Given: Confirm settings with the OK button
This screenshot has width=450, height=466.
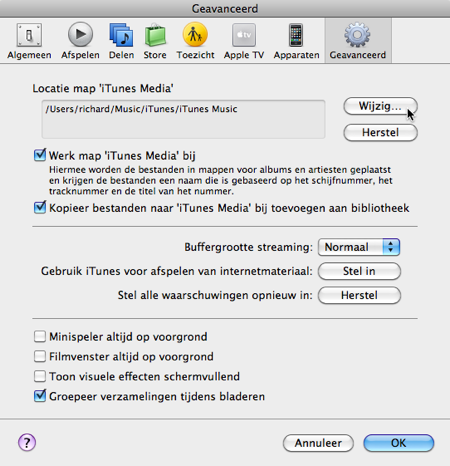Looking at the screenshot, I should 399,443.
